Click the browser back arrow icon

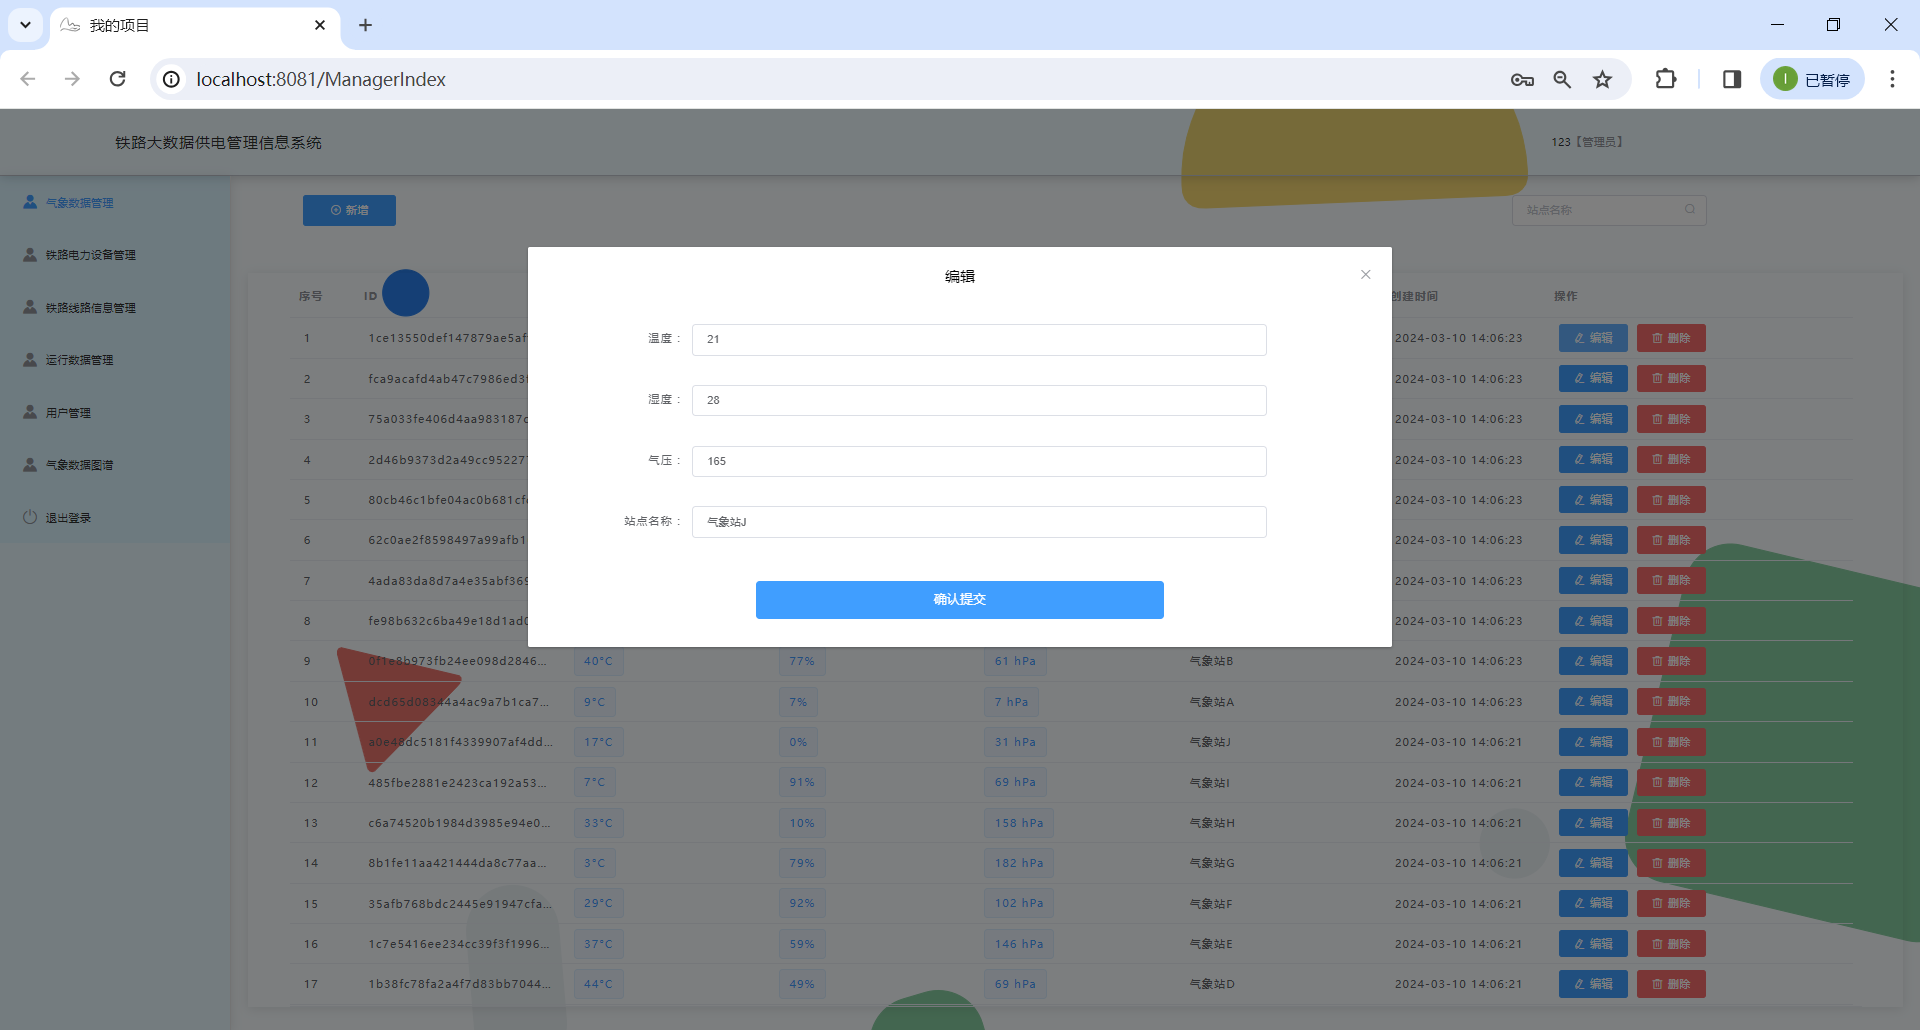coord(28,79)
